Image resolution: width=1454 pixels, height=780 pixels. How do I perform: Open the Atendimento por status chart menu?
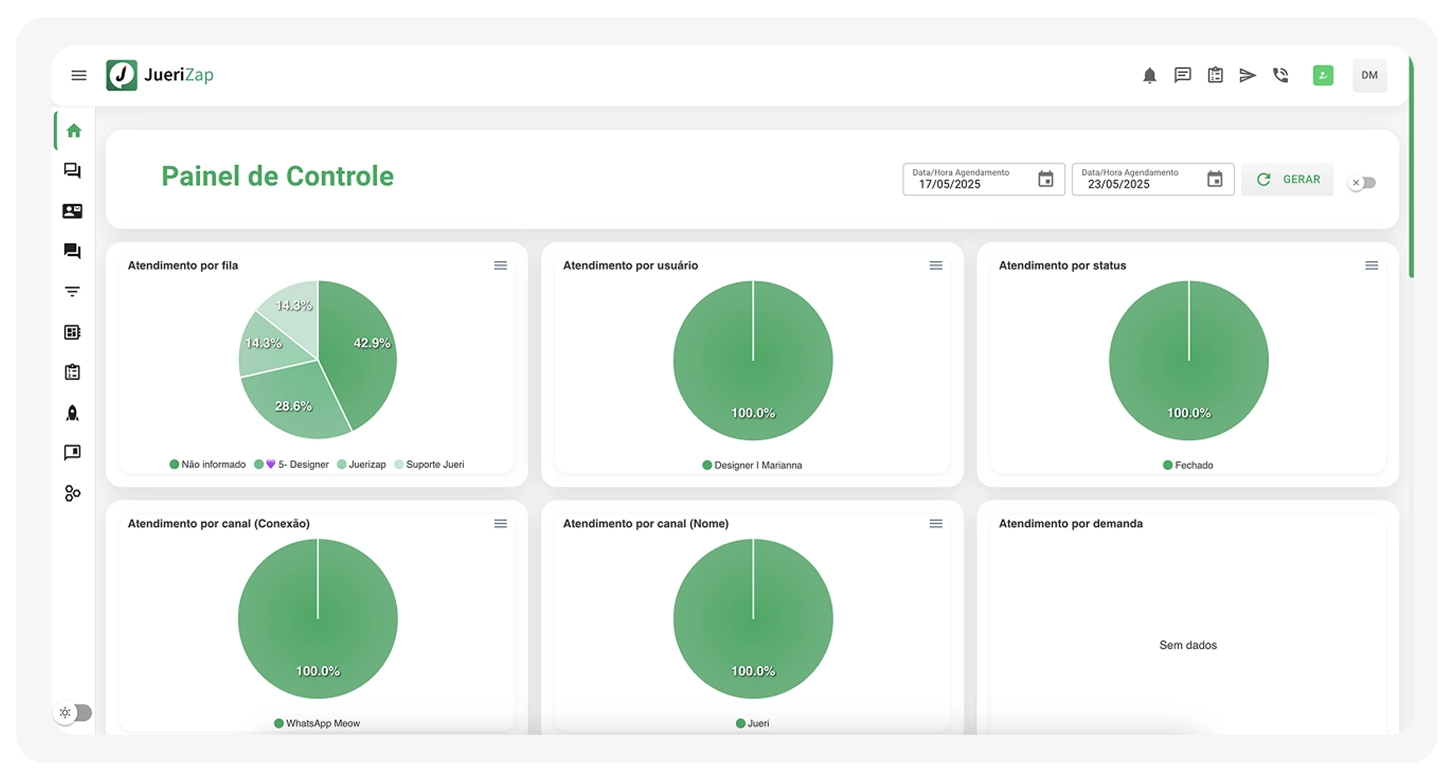coord(1371,265)
